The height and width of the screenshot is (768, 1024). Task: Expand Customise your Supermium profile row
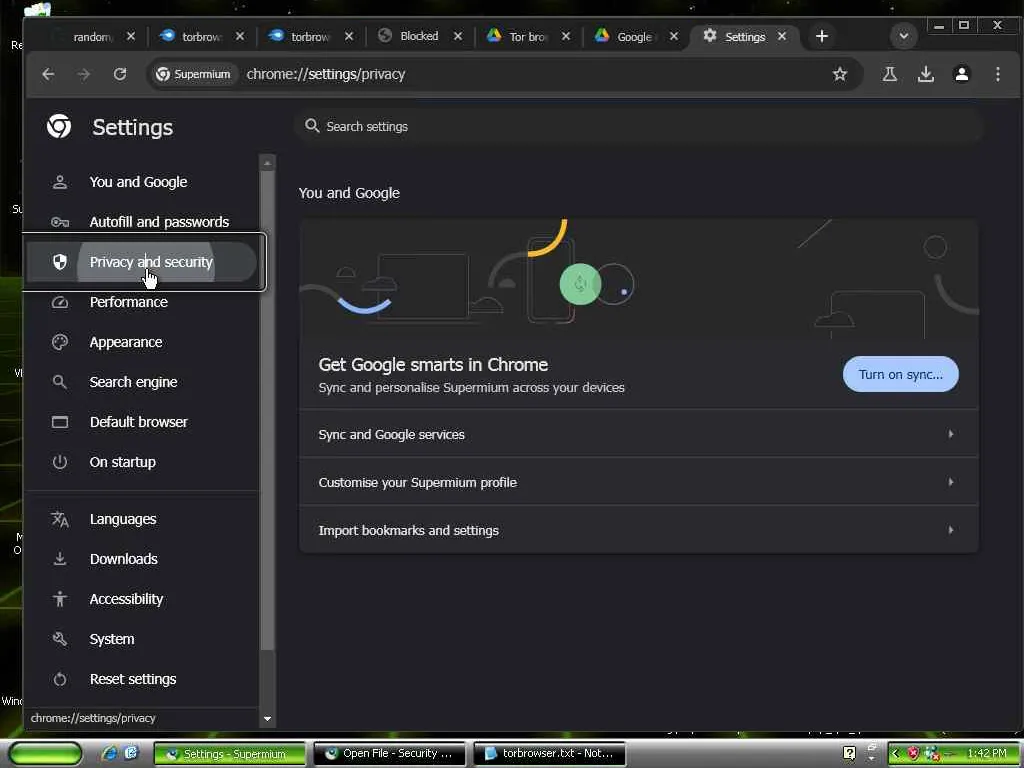click(638, 483)
